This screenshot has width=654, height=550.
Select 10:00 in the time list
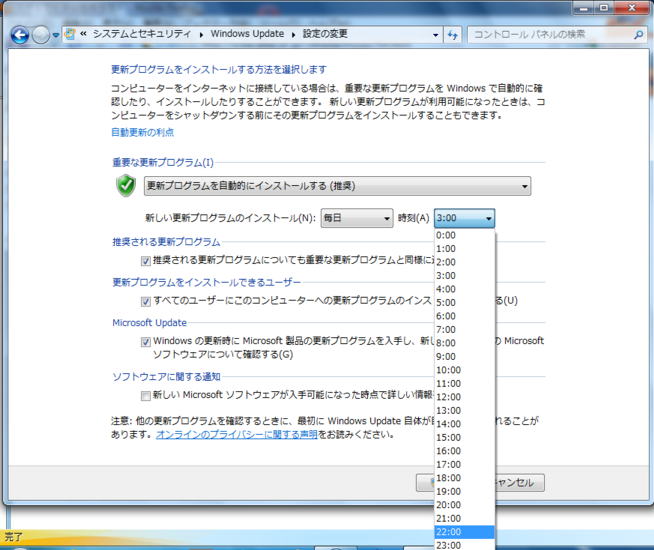click(464, 370)
